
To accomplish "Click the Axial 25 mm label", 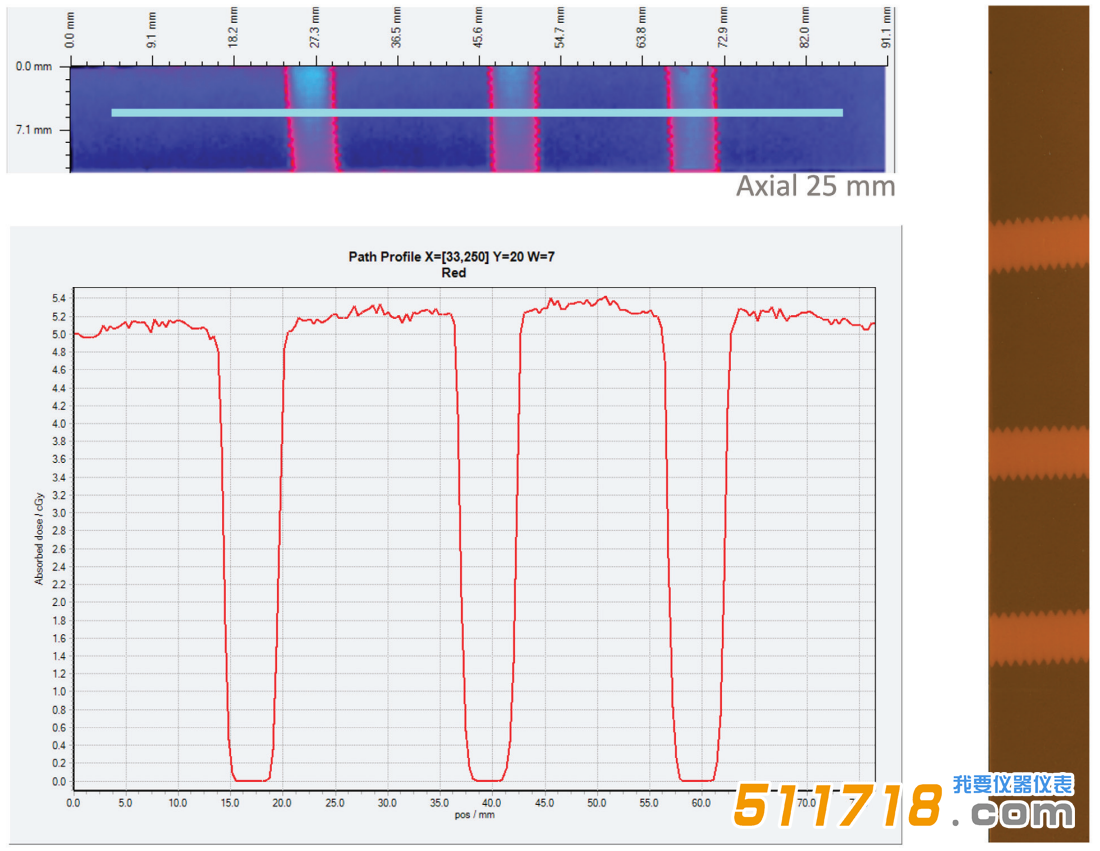I will click(815, 187).
